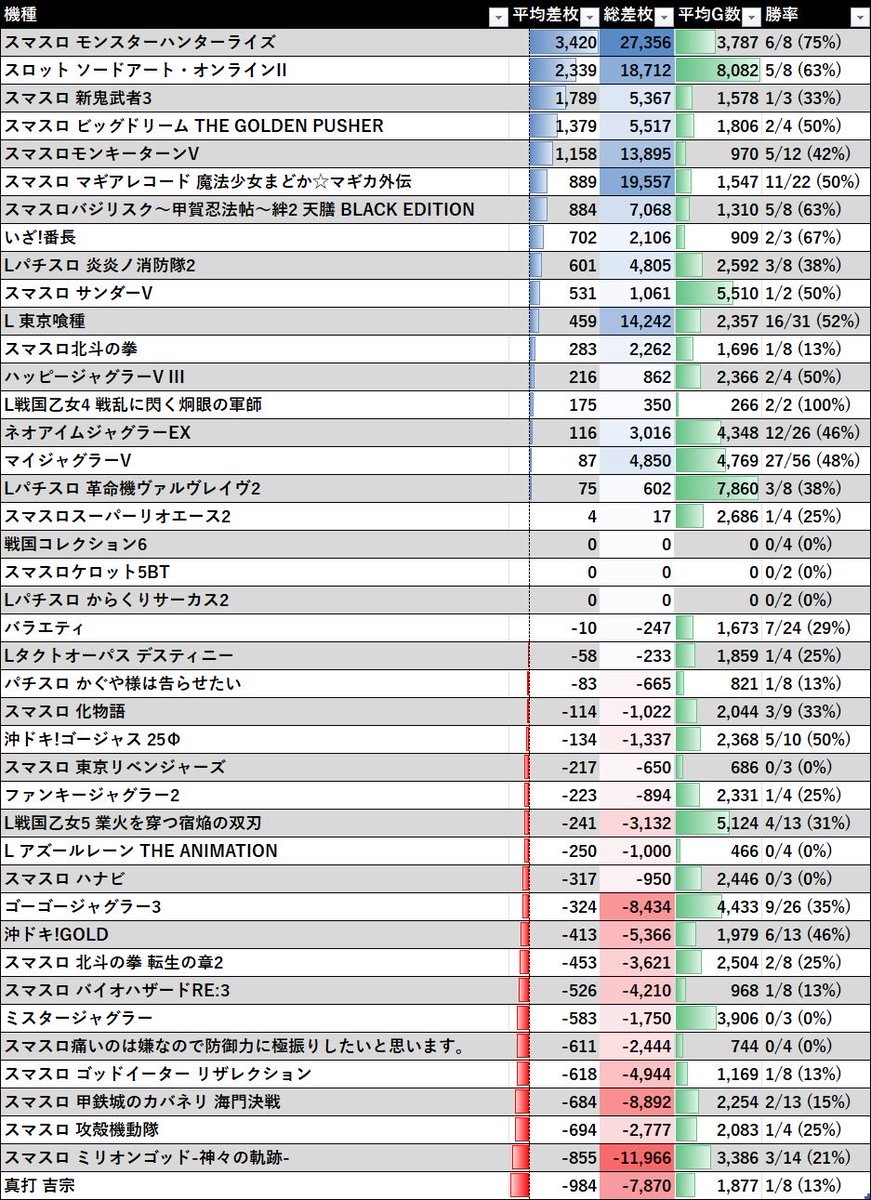871x1200 pixels.
Task: Select スマスロ 北斗の拳 転生の章2 cell
Action: click(x=255, y=963)
